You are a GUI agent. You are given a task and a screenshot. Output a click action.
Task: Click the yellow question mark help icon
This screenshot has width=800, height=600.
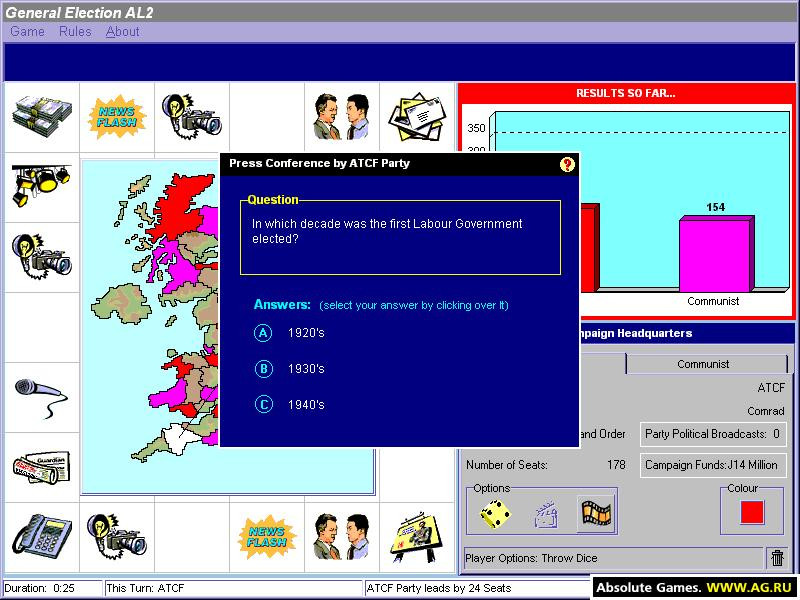(567, 164)
